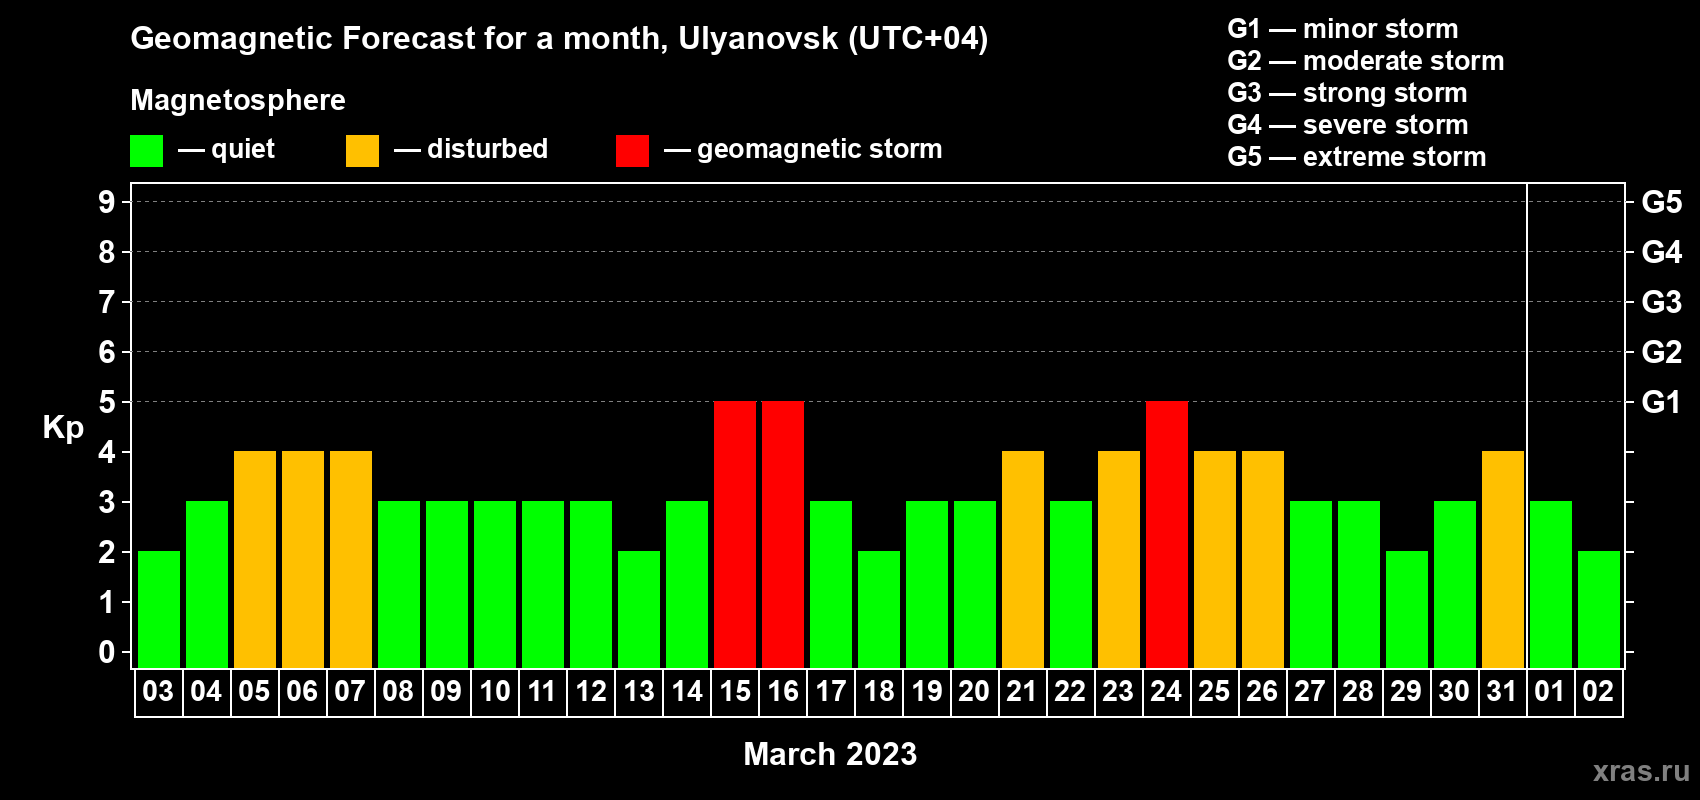Click the 'G3 — strong storm' legend line
This screenshot has width=1700, height=800.
pos(1348,93)
